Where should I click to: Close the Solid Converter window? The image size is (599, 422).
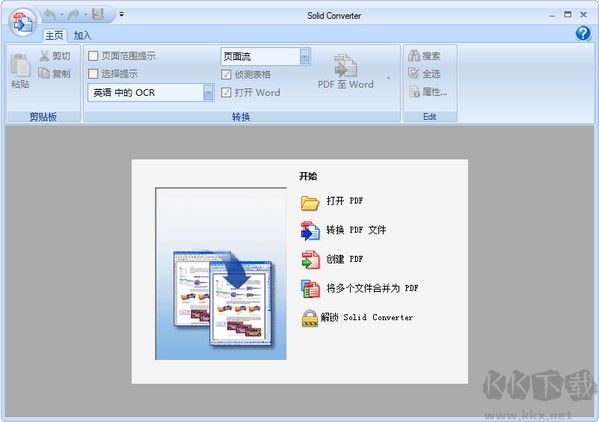click(x=583, y=15)
